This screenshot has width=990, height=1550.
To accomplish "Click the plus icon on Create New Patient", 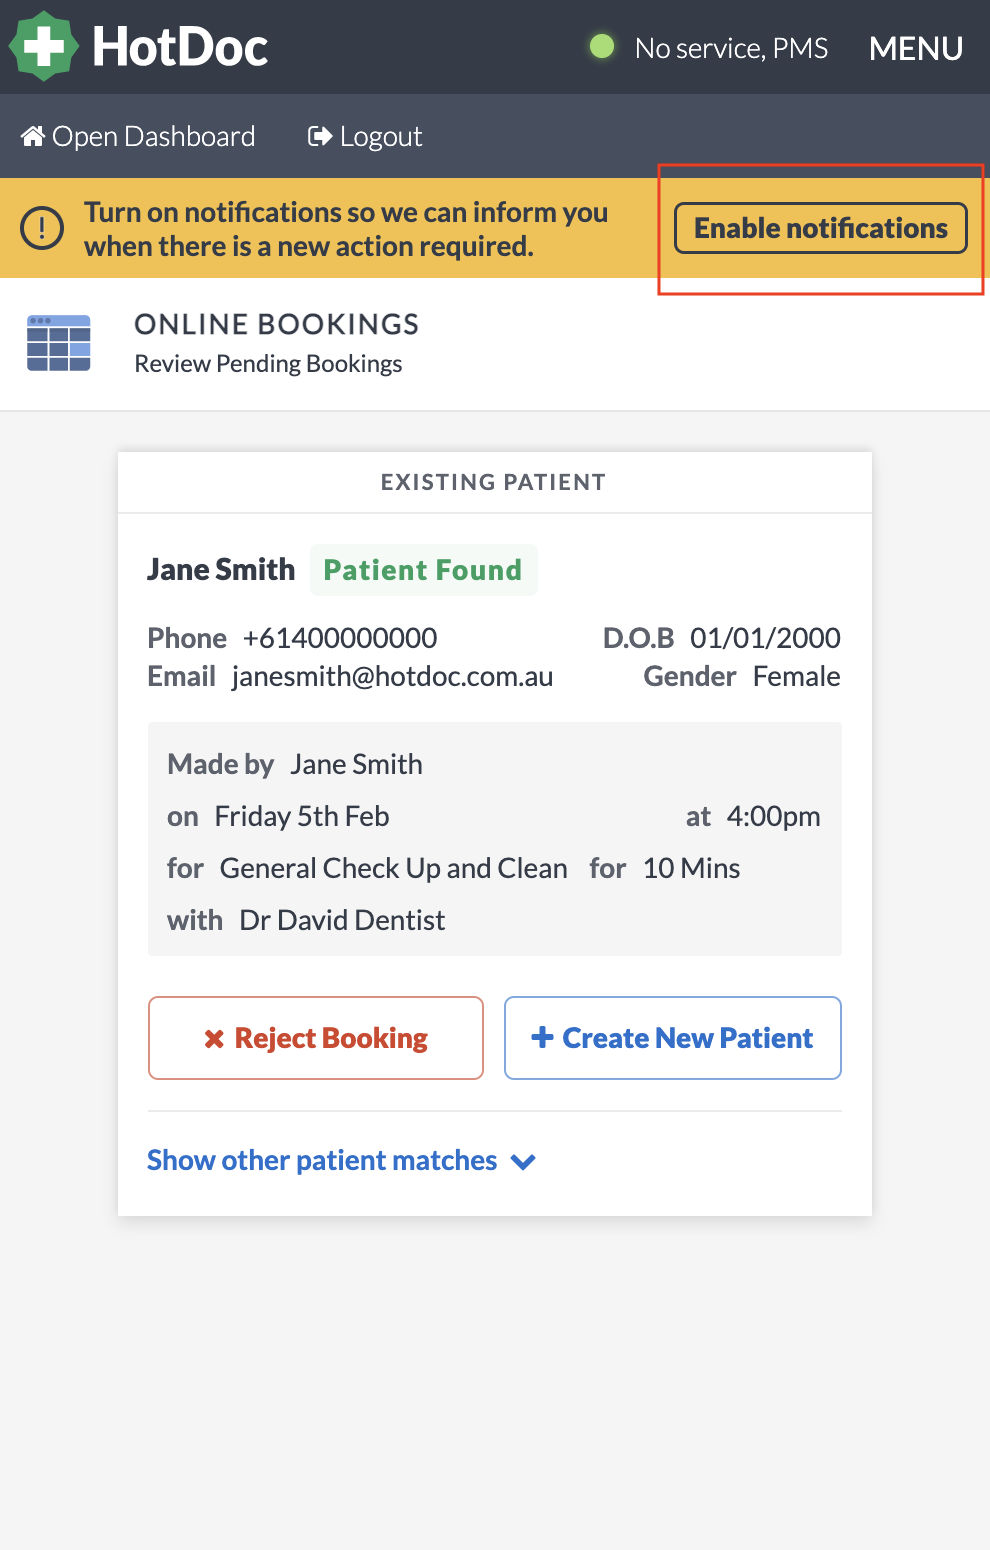I will pyautogui.click(x=542, y=1037).
